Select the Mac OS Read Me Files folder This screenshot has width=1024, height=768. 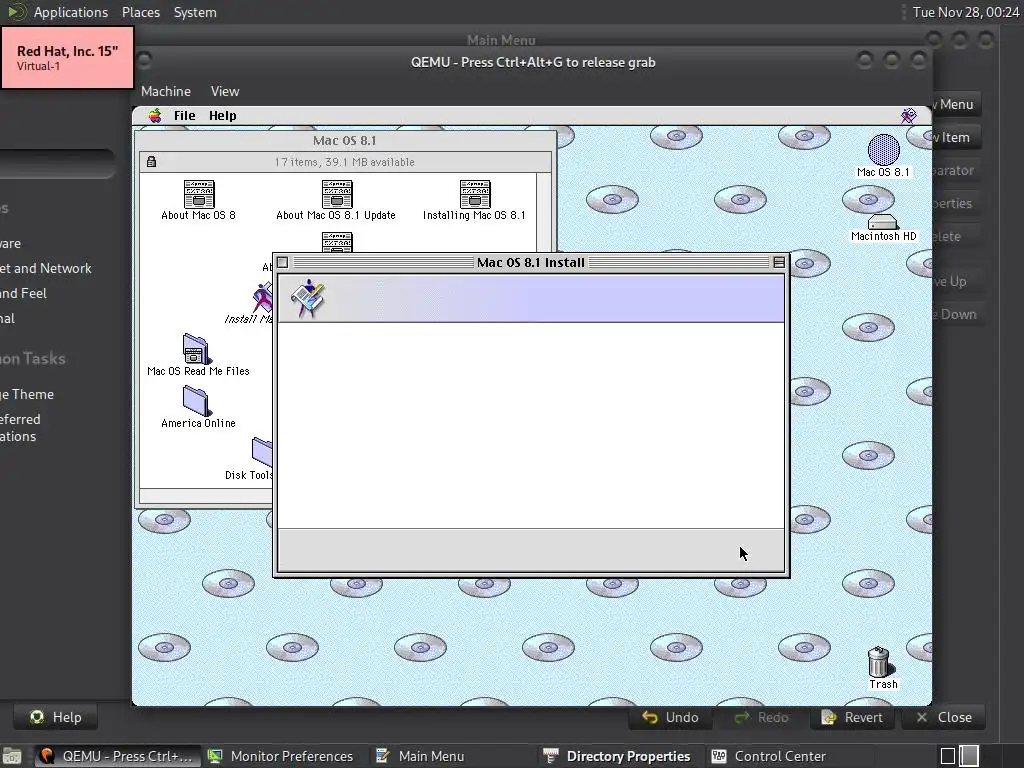tap(195, 349)
